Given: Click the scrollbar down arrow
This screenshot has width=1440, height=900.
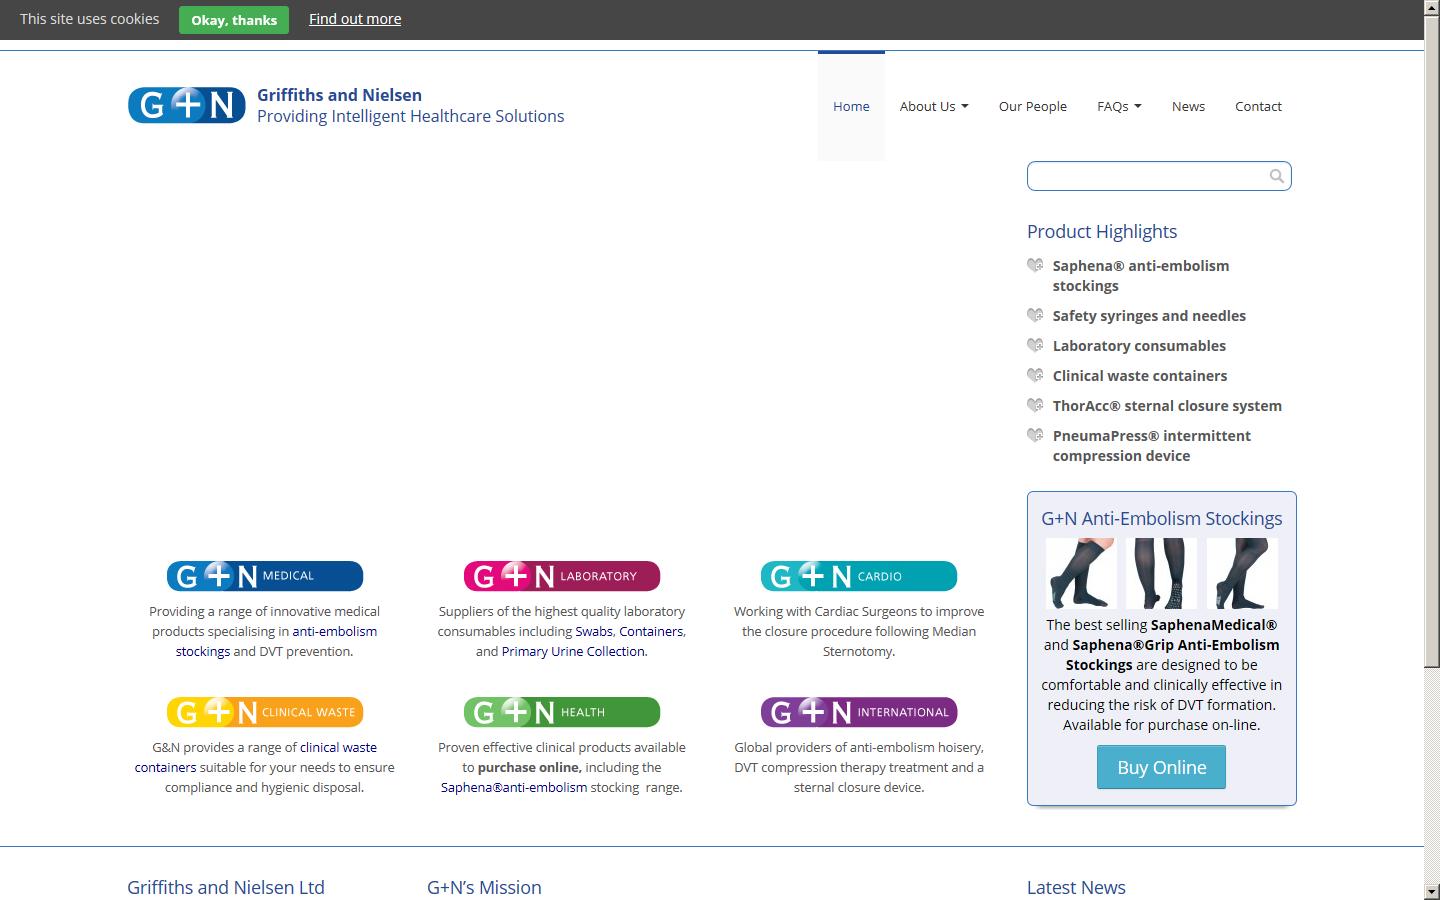Looking at the screenshot, I should (1432, 891).
